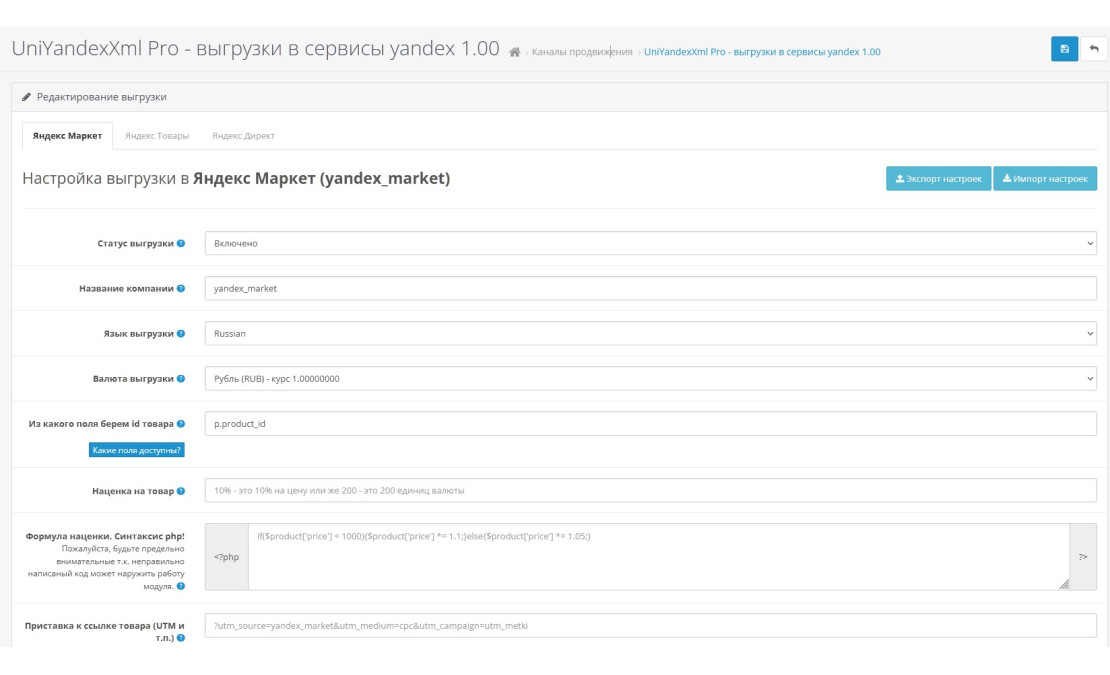Viewport: 1110px width, 675px height.
Task: Click the help icon next to Название компании
Action: point(181,289)
